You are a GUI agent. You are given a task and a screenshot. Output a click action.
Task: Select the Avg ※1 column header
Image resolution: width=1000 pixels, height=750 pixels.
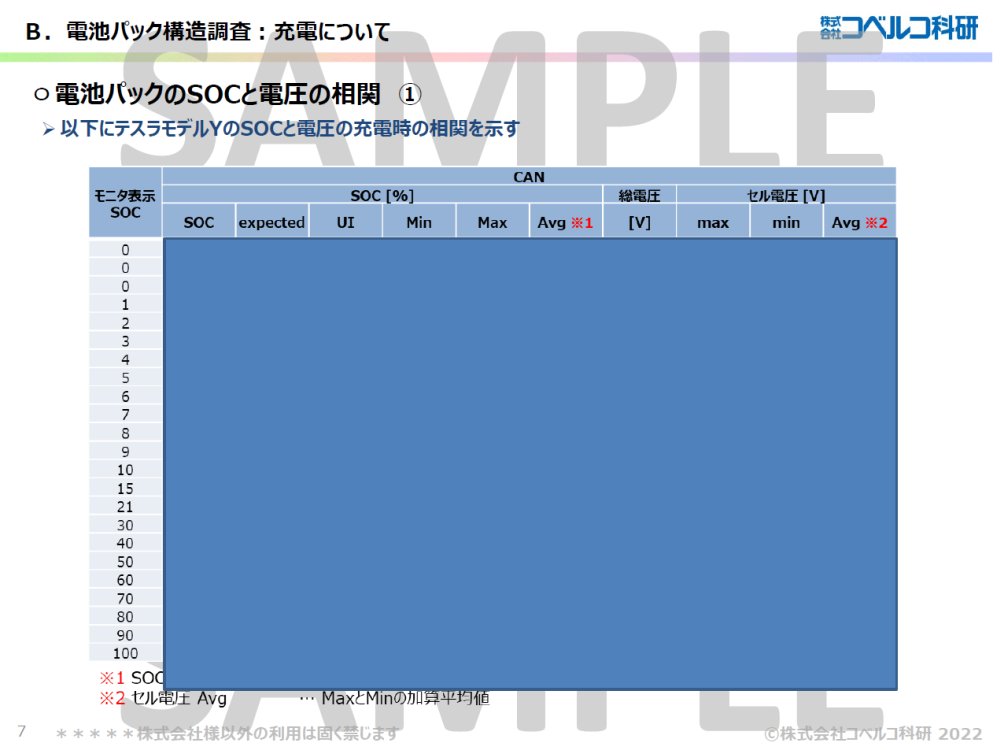click(565, 222)
